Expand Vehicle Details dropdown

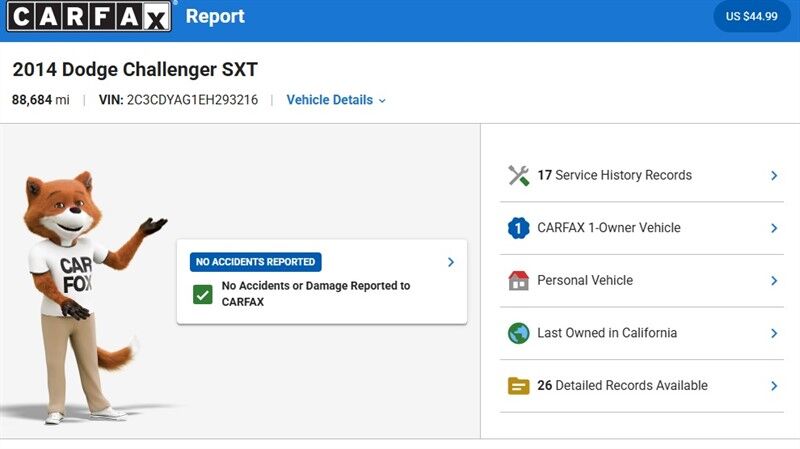pos(336,100)
